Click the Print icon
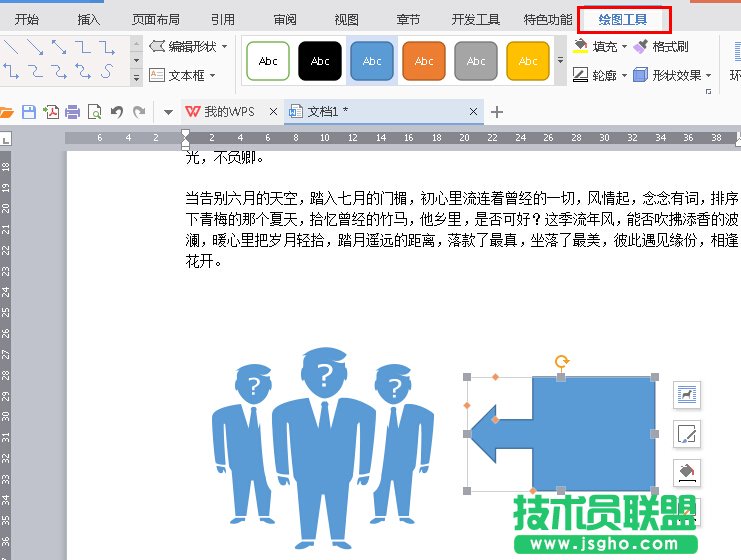 coord(72,111)
